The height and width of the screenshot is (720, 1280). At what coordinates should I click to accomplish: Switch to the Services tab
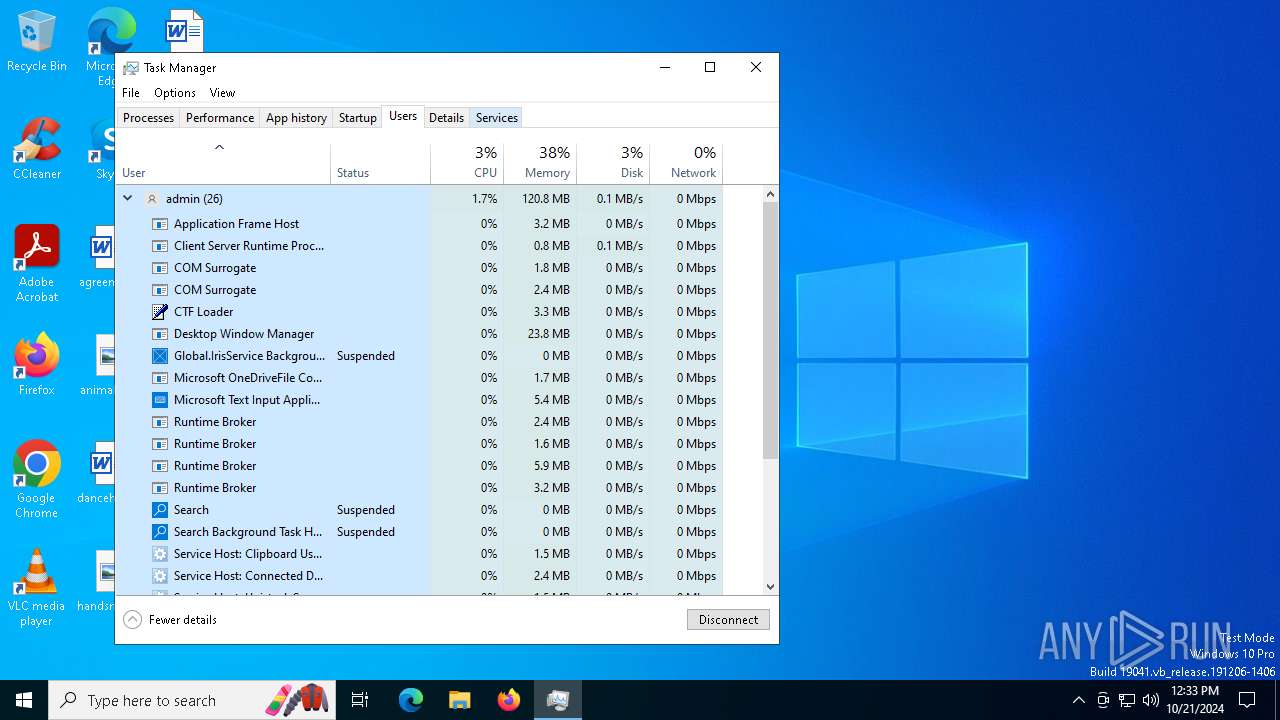tap(497, 118)
